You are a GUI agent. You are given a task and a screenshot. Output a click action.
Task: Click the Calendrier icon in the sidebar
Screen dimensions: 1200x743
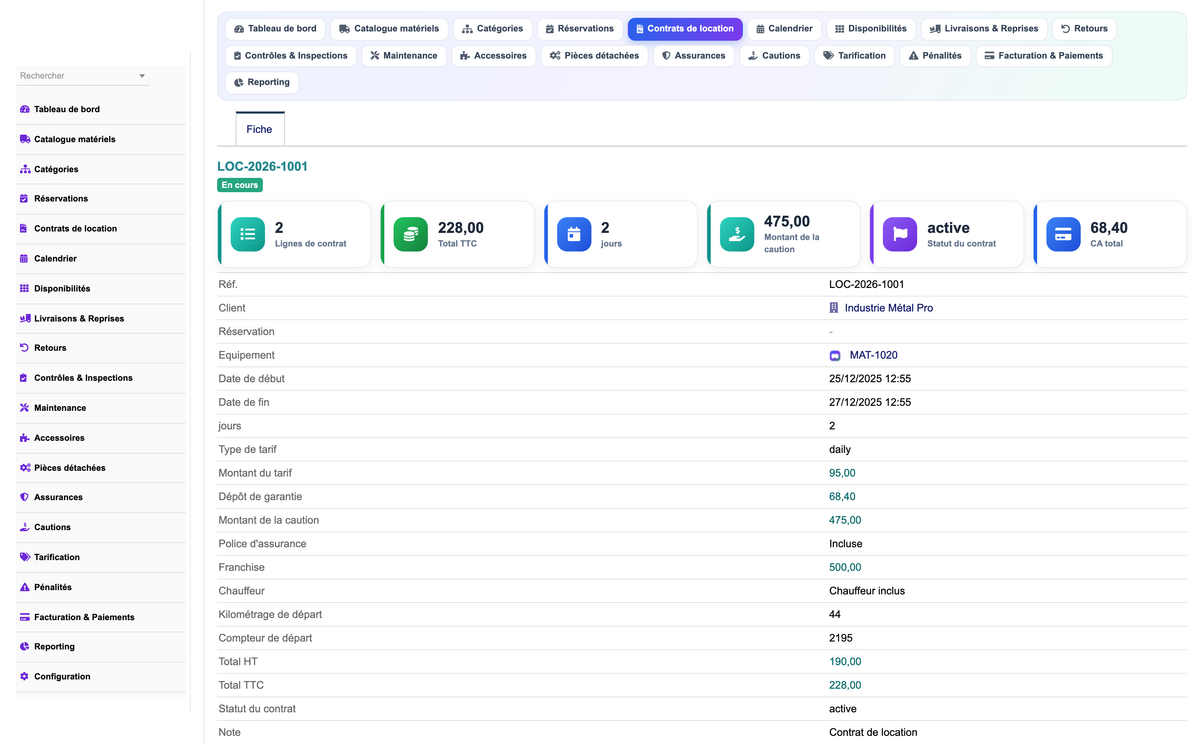(24, 258)
